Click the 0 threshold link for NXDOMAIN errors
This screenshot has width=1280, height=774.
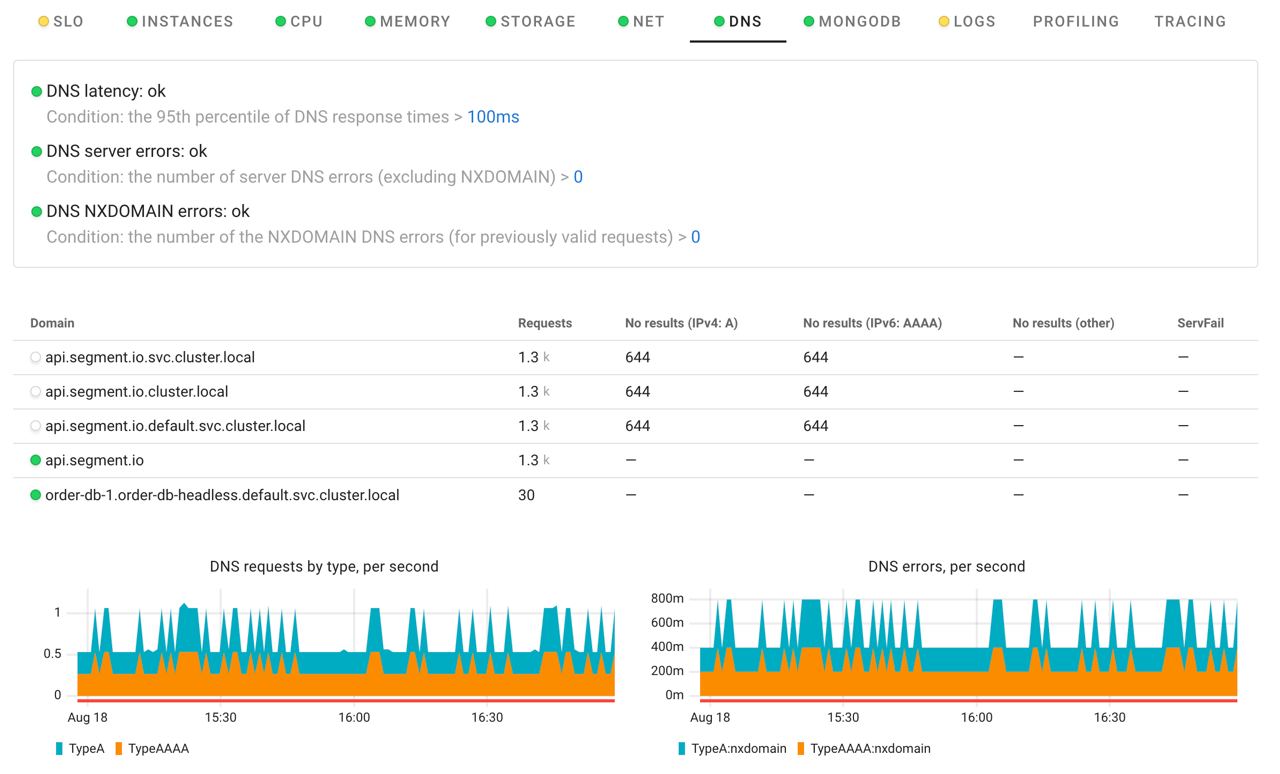695,237
